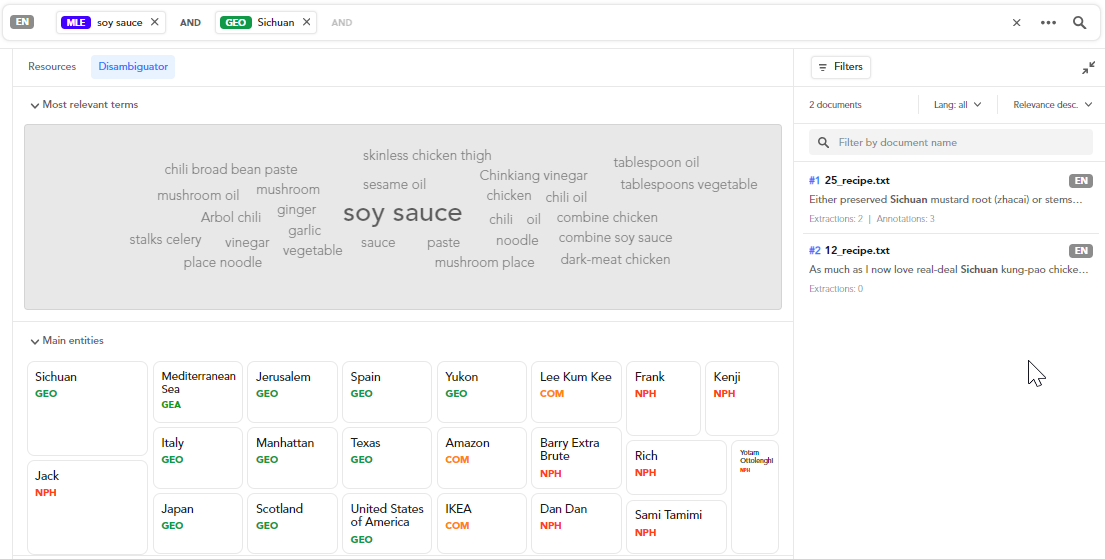The image size is (1105, 559).
Task: Click the search magnifier icon in top bar
Action: pyautogui.click(x=1080, y=22)
